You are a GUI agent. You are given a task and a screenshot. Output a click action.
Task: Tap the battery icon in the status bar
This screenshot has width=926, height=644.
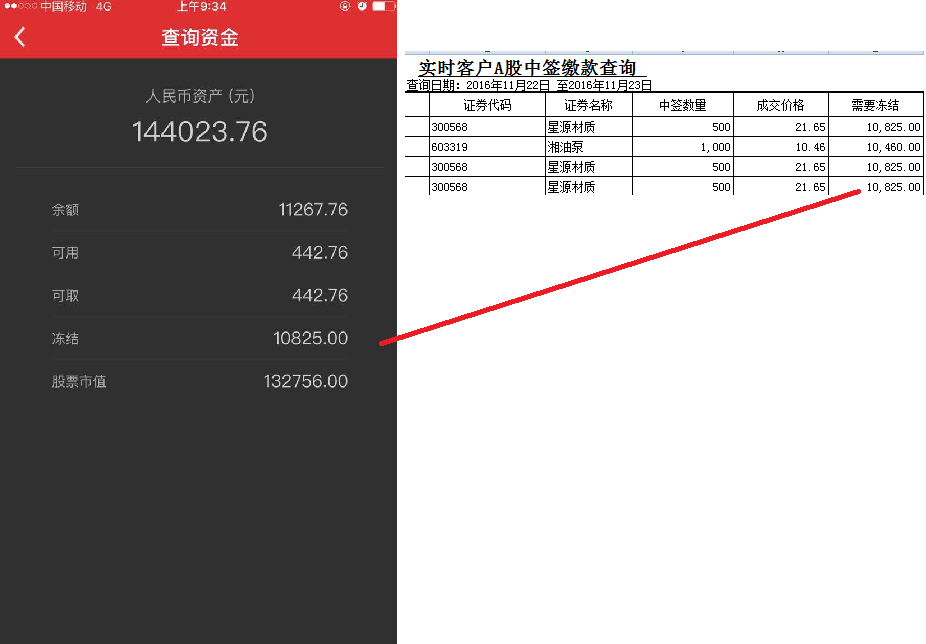383,6
